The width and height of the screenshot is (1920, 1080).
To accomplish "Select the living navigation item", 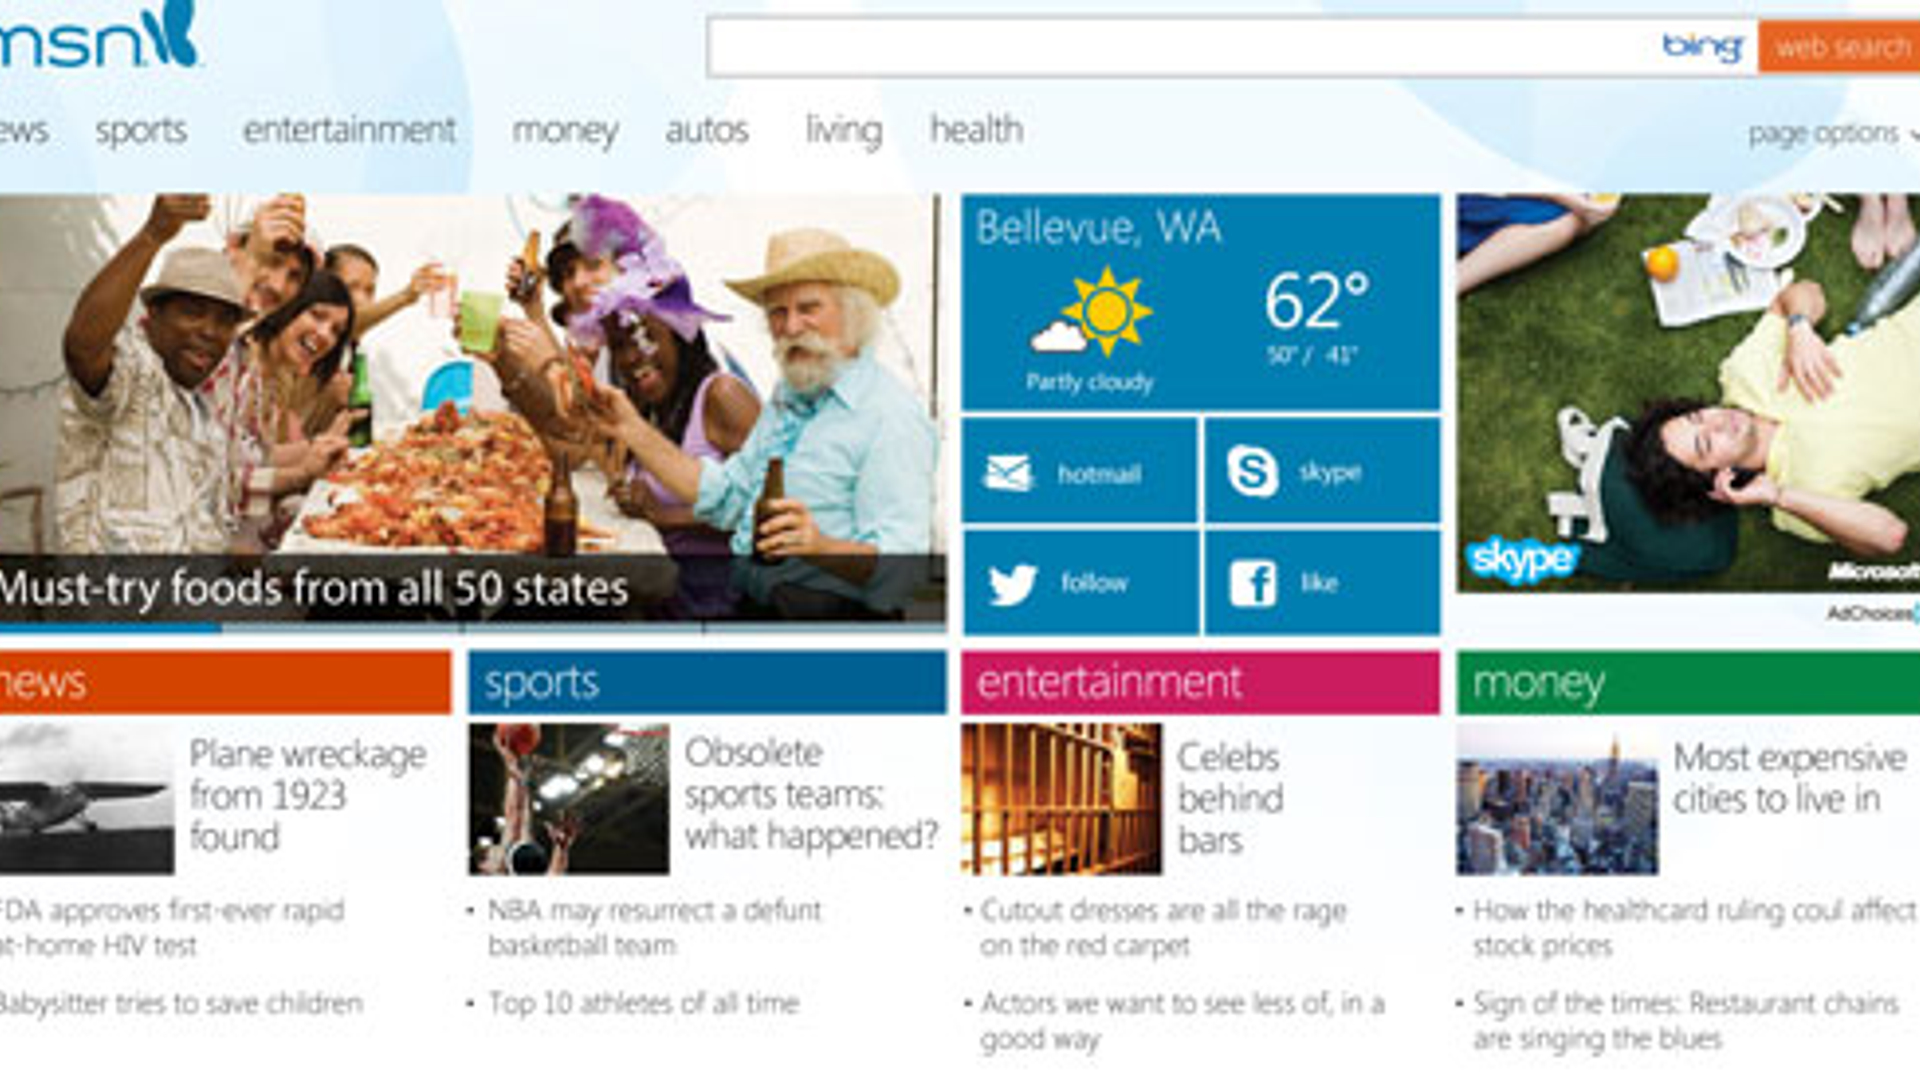I will pos(843,130).
